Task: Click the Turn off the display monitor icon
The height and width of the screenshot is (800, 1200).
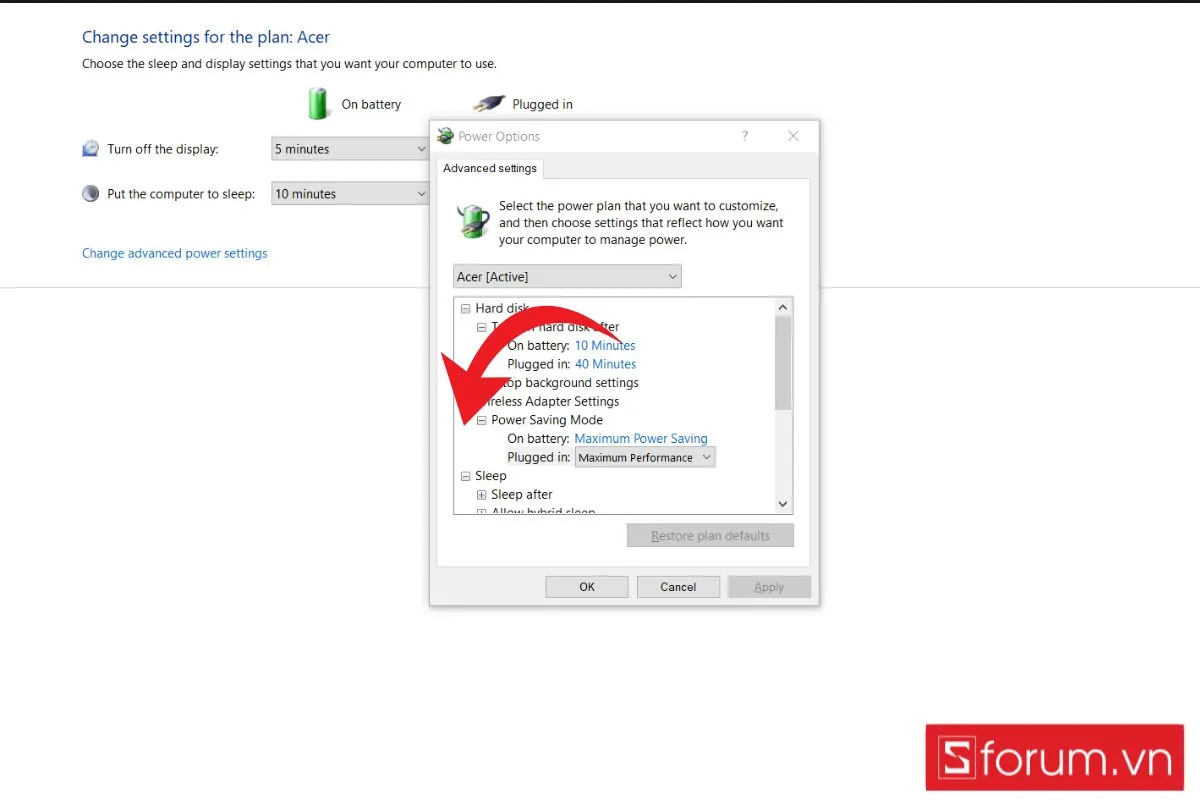Action: tap(91, 149)
